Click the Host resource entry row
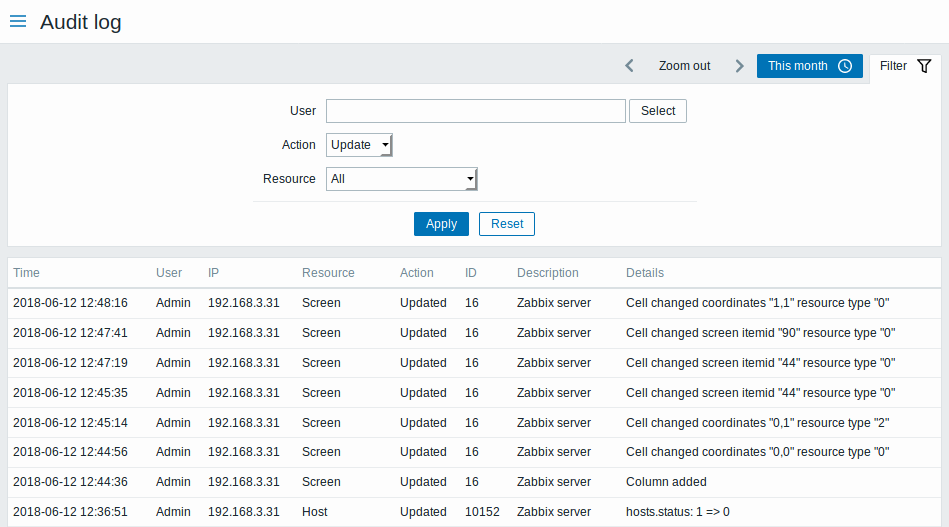949x527 pixels. coord(315,512)
